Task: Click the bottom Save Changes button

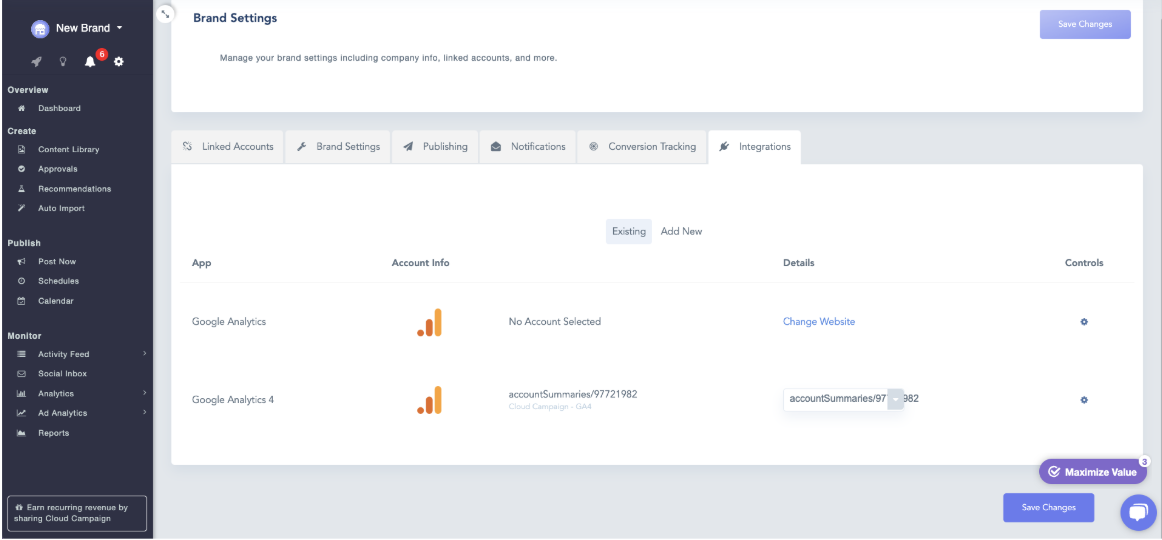Action: (1047, 508)
